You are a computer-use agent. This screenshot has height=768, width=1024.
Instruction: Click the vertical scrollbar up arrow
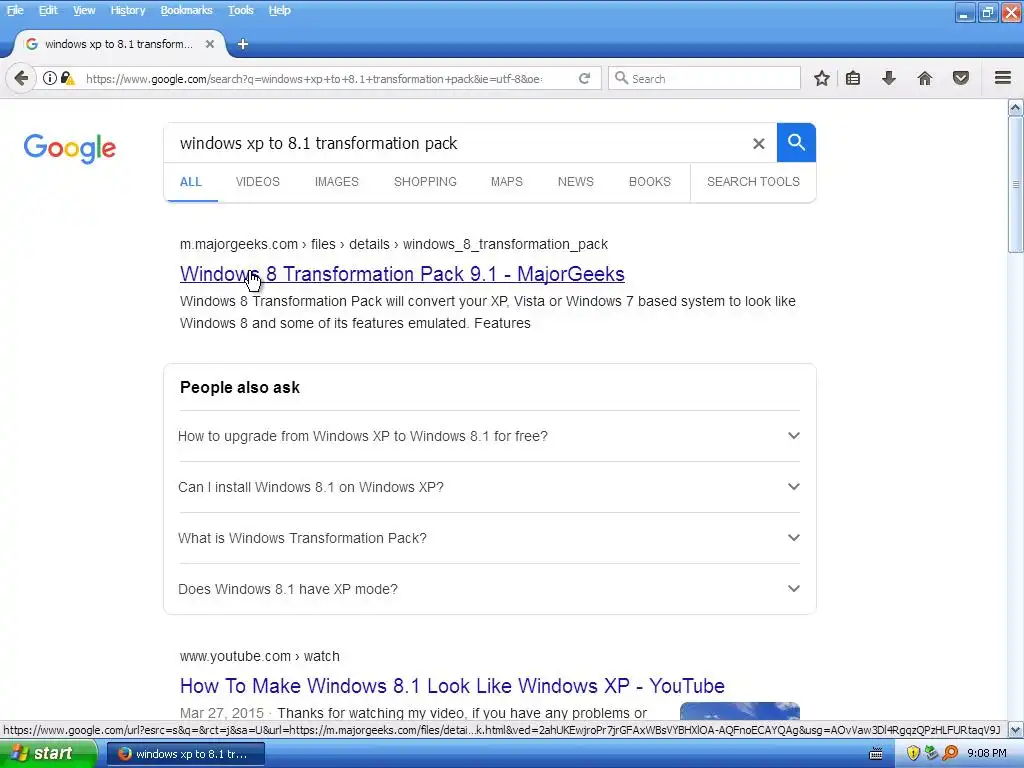pos(1016,106)
